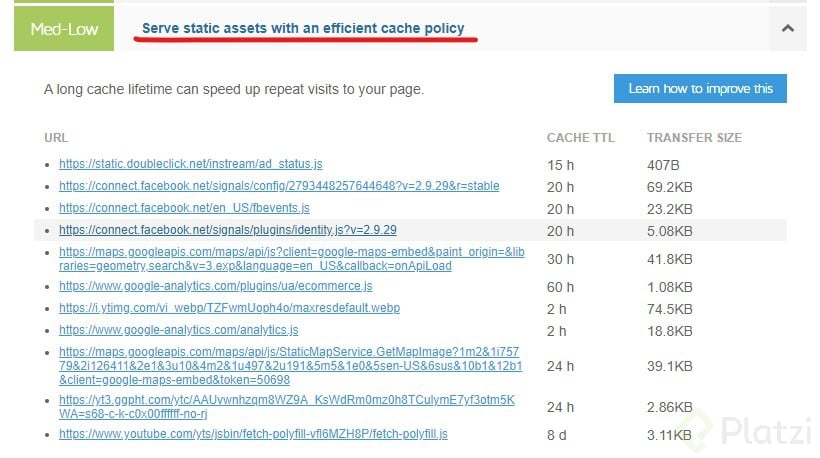Select the '41.8KB' transfer size value

(x=669, y=259)
